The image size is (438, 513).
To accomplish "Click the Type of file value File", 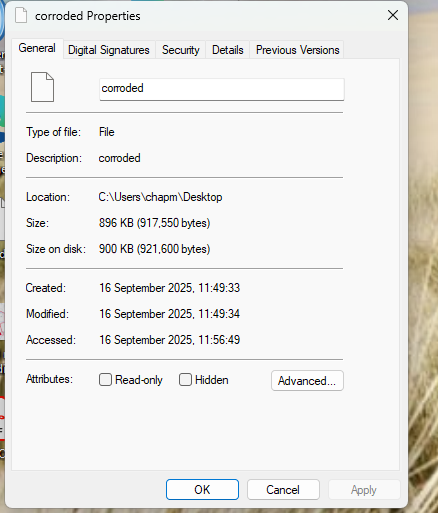I will 107,132.
